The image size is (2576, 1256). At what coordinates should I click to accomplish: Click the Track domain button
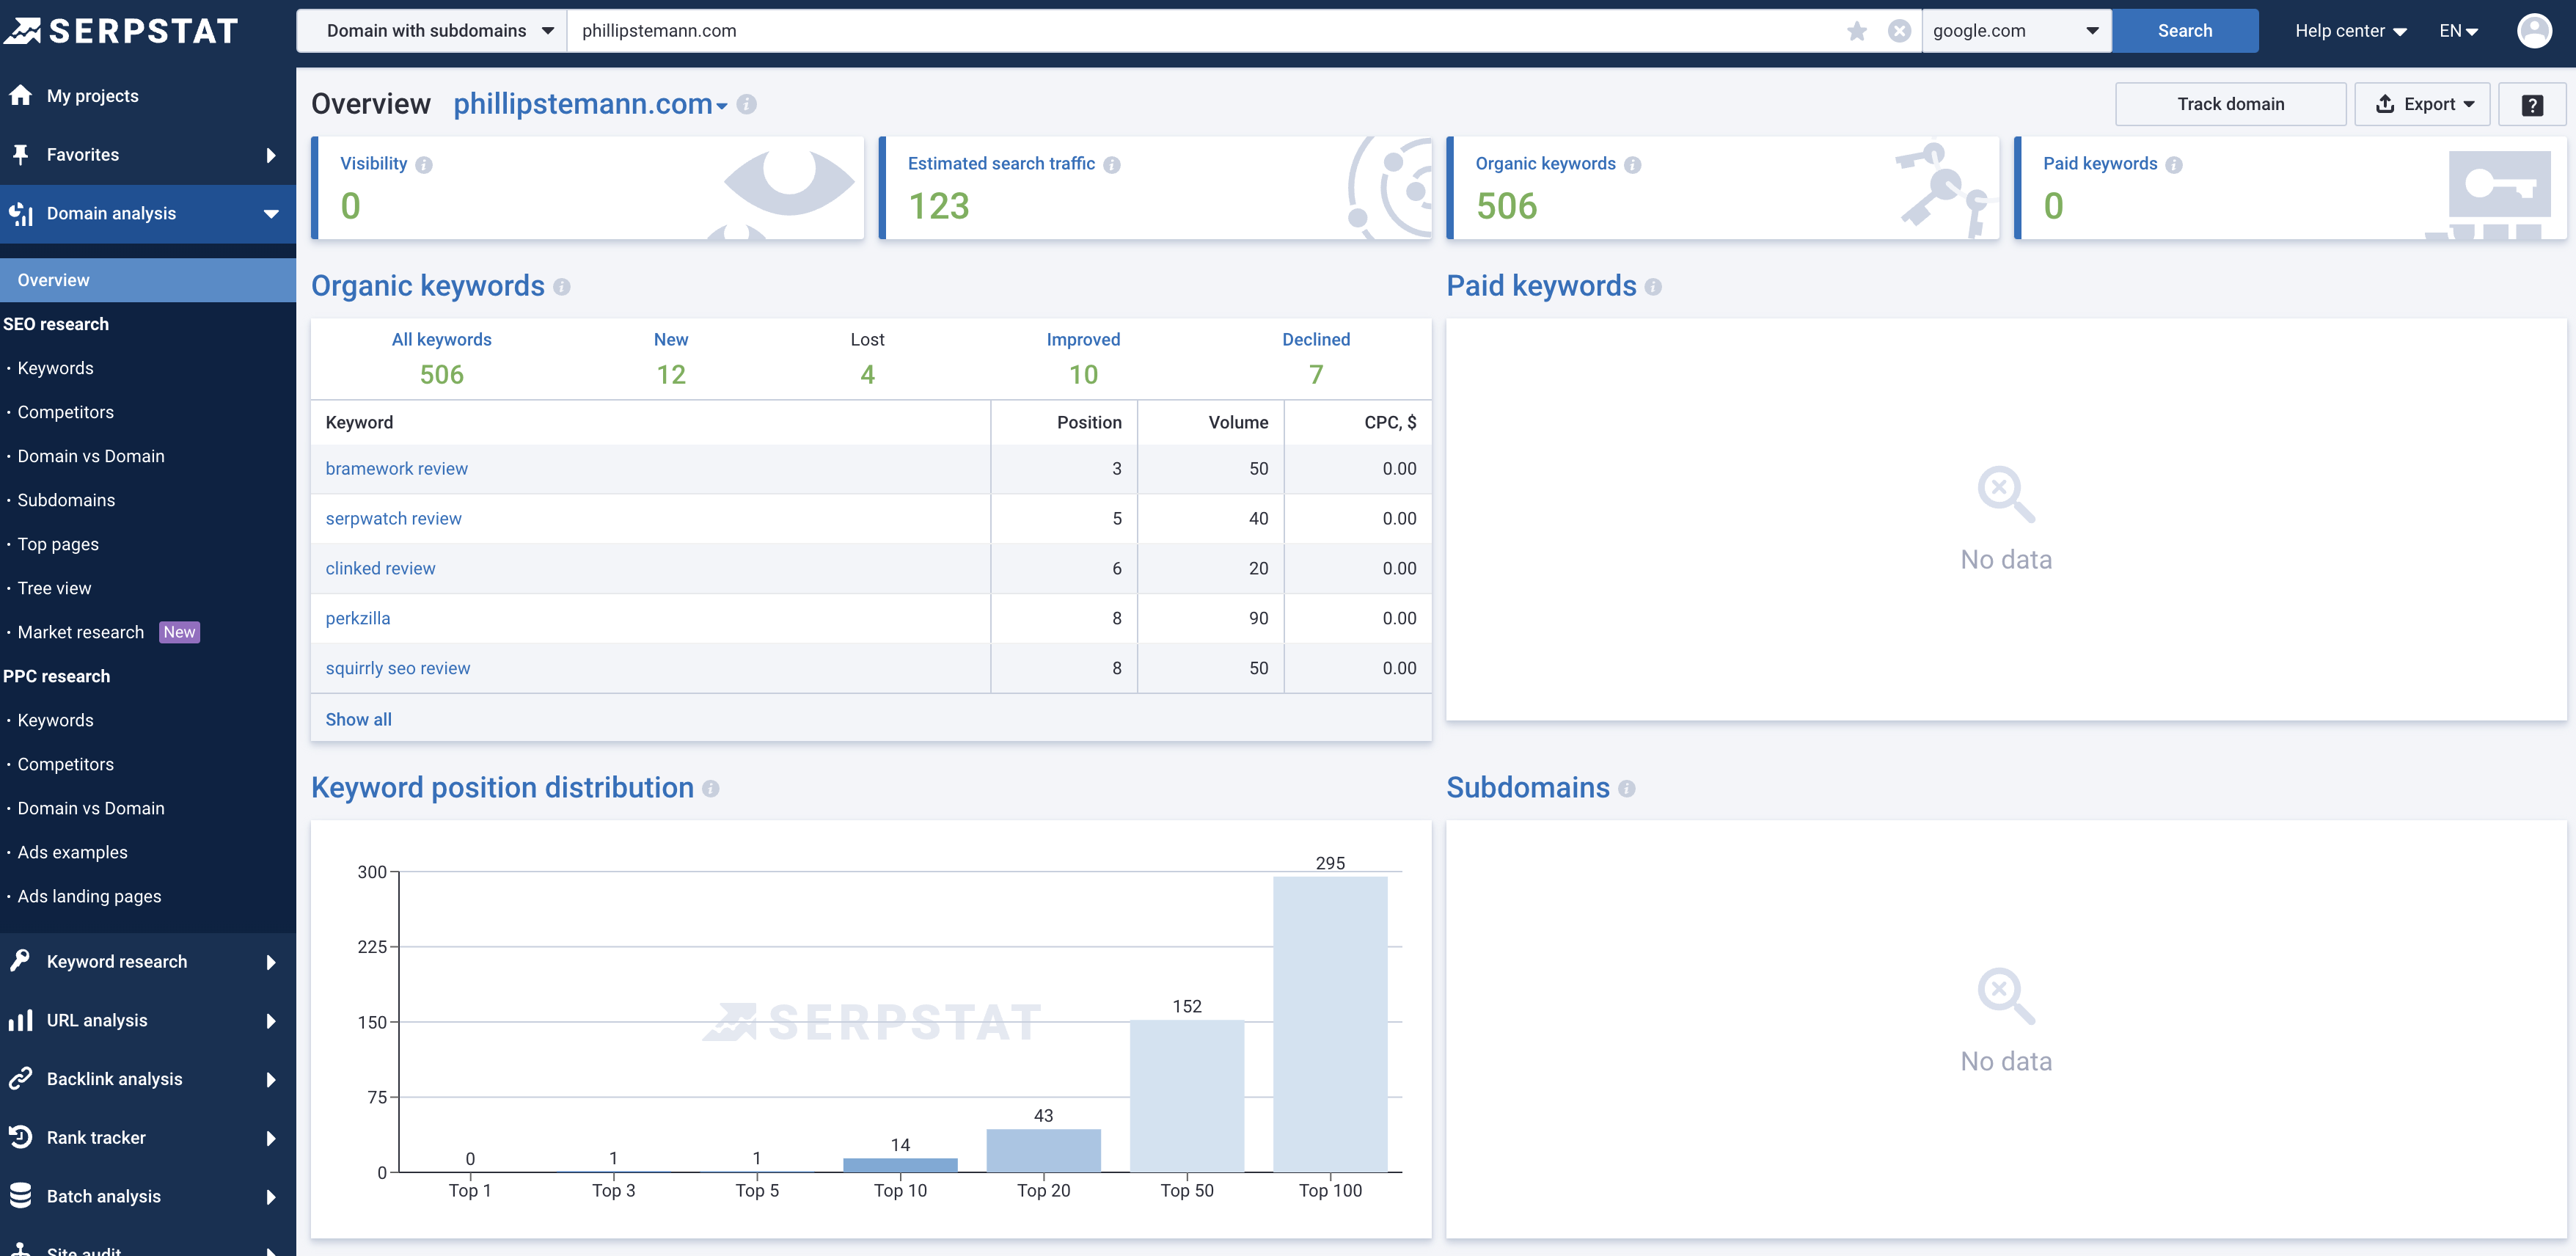pyautogui.click(x=2230, y=104)
